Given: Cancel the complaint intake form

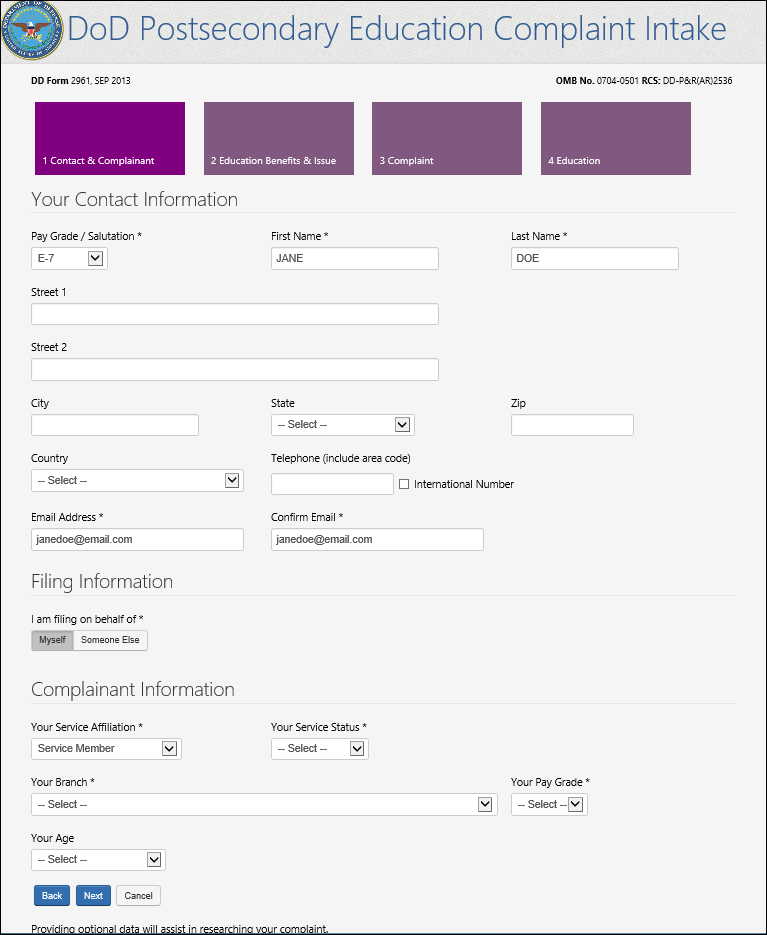Looking at the screenshot, I should [138, 896].
